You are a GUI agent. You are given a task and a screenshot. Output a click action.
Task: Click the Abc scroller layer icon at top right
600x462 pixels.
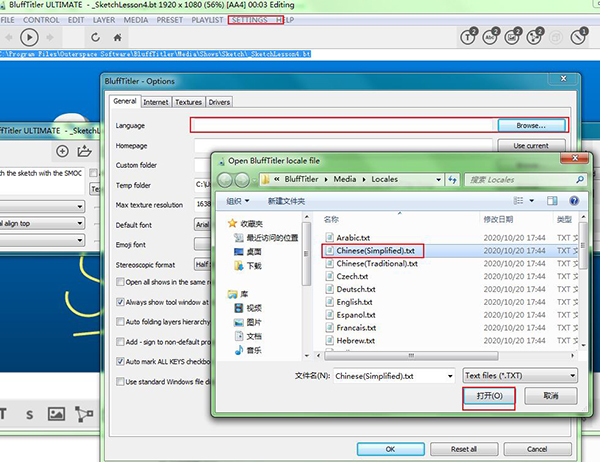(490, 37)
